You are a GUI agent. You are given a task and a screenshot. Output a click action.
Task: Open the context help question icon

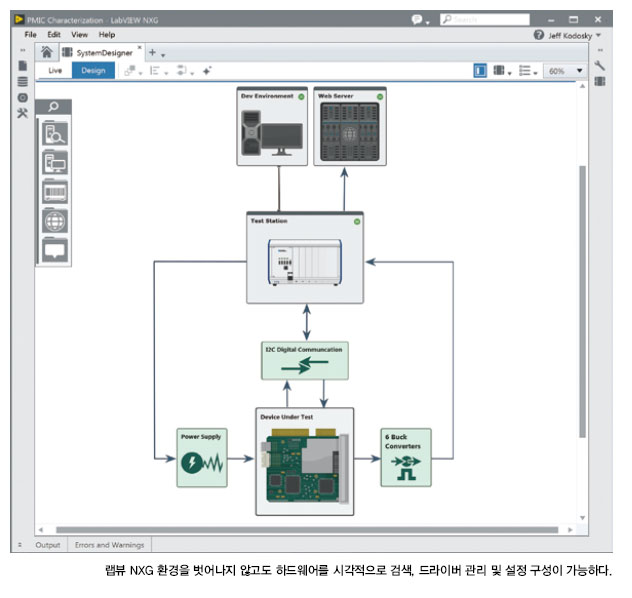(x=538, y=35)
